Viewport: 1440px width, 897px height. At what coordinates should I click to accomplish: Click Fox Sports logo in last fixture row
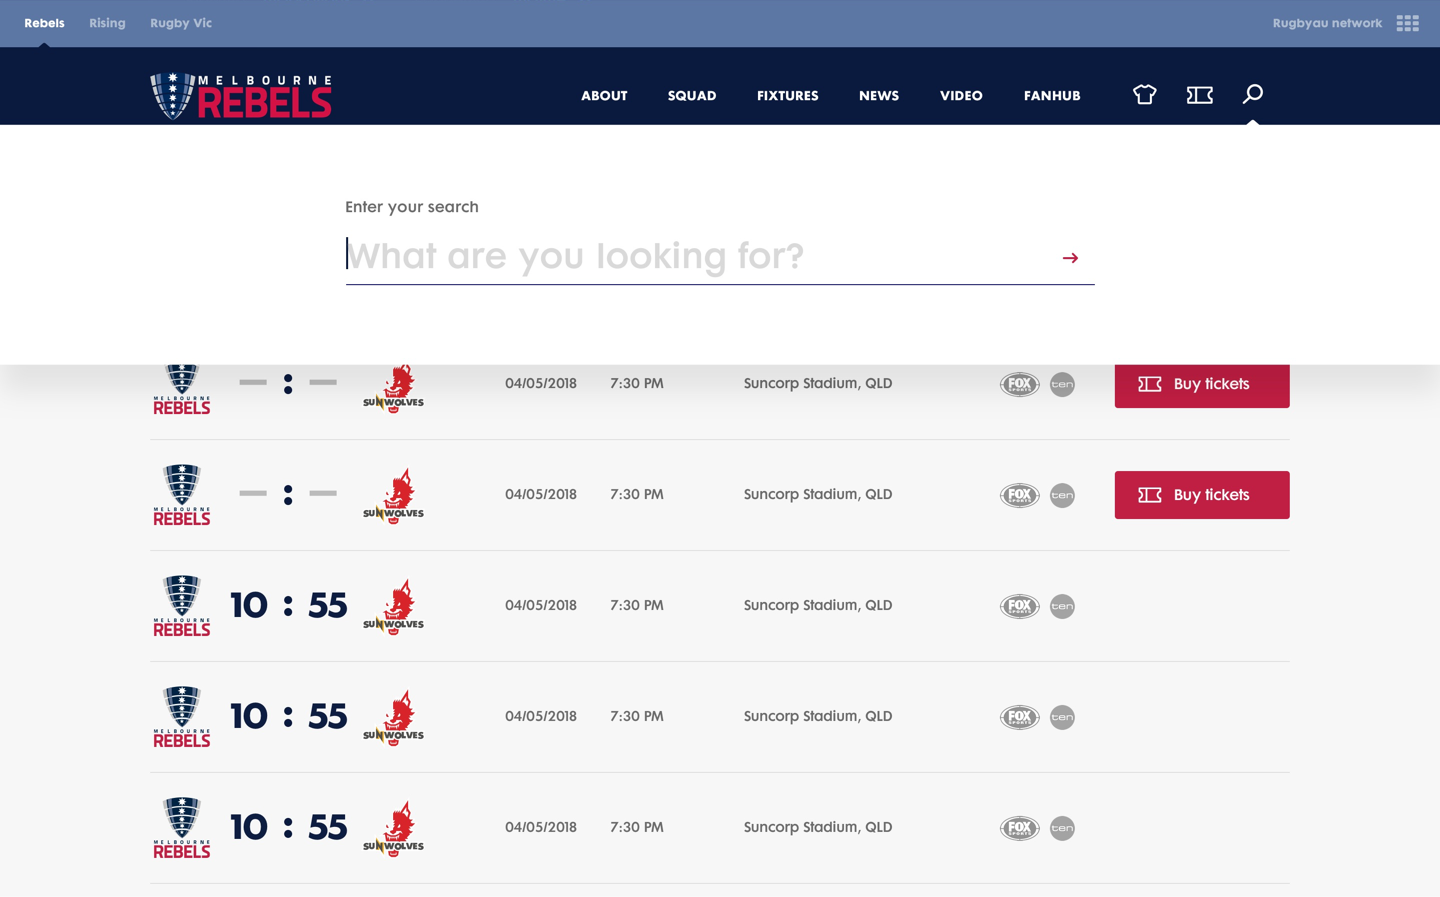click(1020, 828)
